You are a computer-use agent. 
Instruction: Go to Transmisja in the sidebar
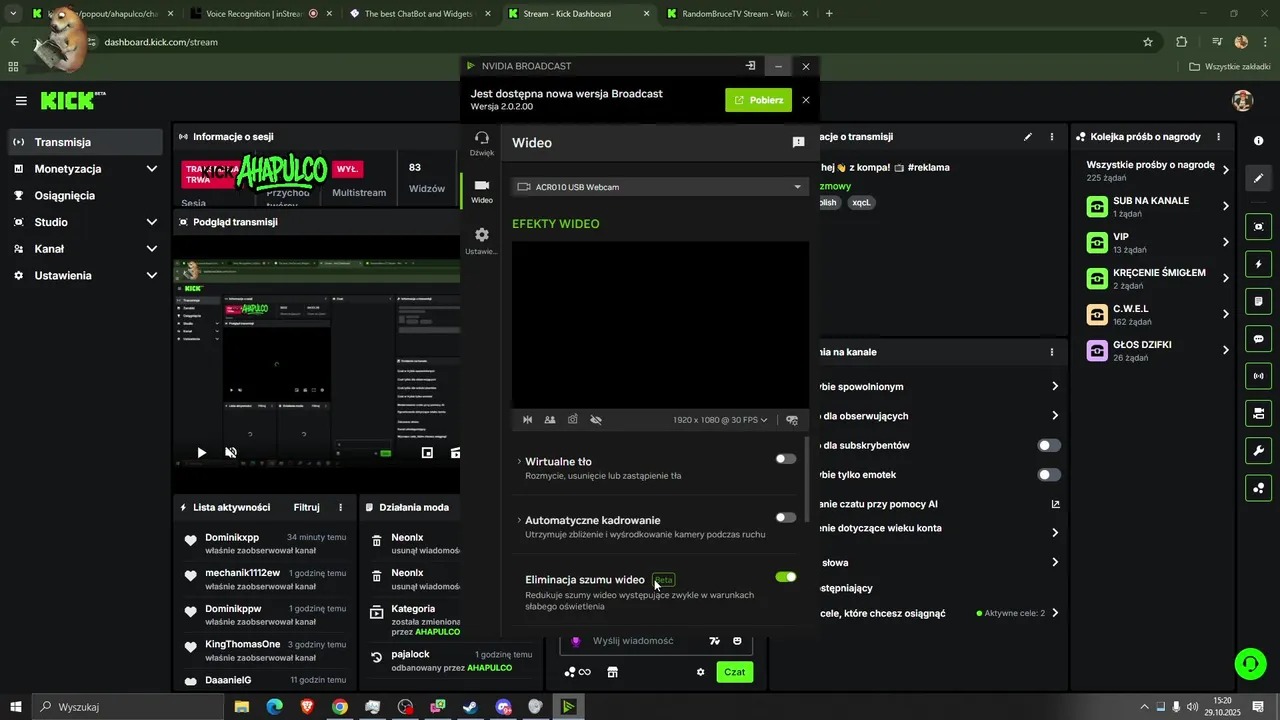click(85, 142)
